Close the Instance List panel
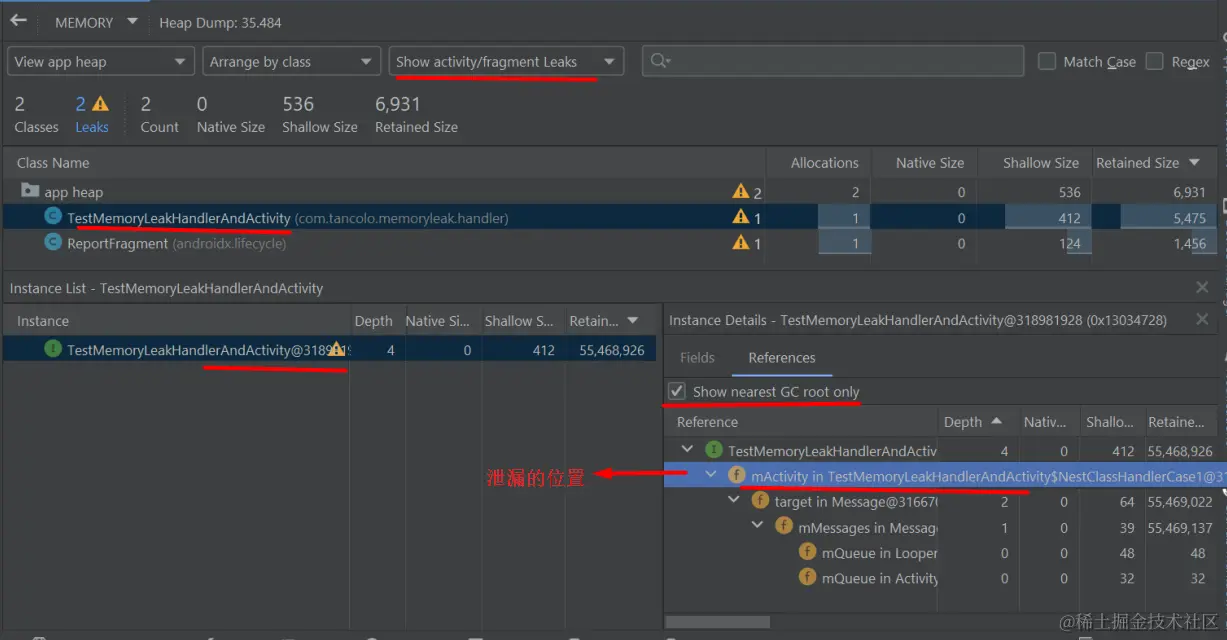 point(1203,287)
